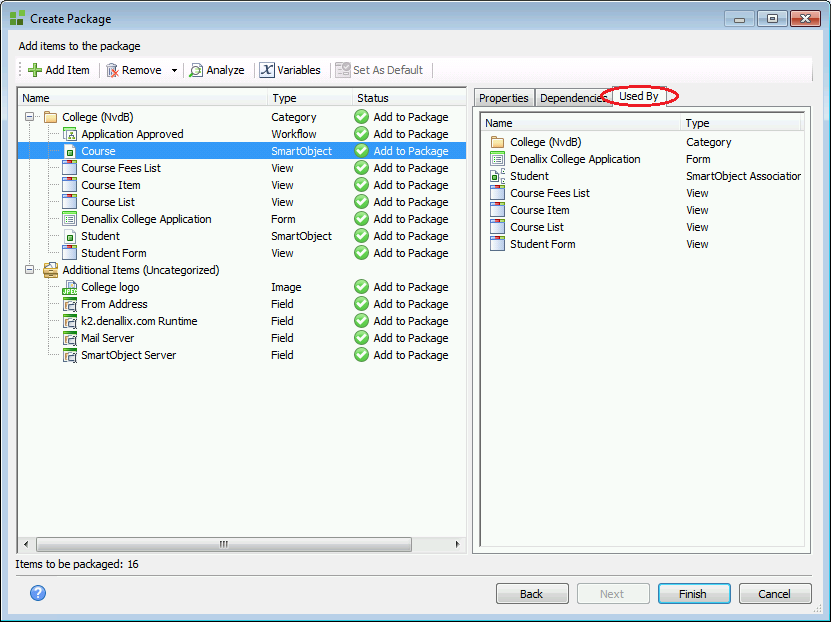Click green status check for Student Form
The image size is (831, 622).
pyautogui.click(x=362, y=253)
